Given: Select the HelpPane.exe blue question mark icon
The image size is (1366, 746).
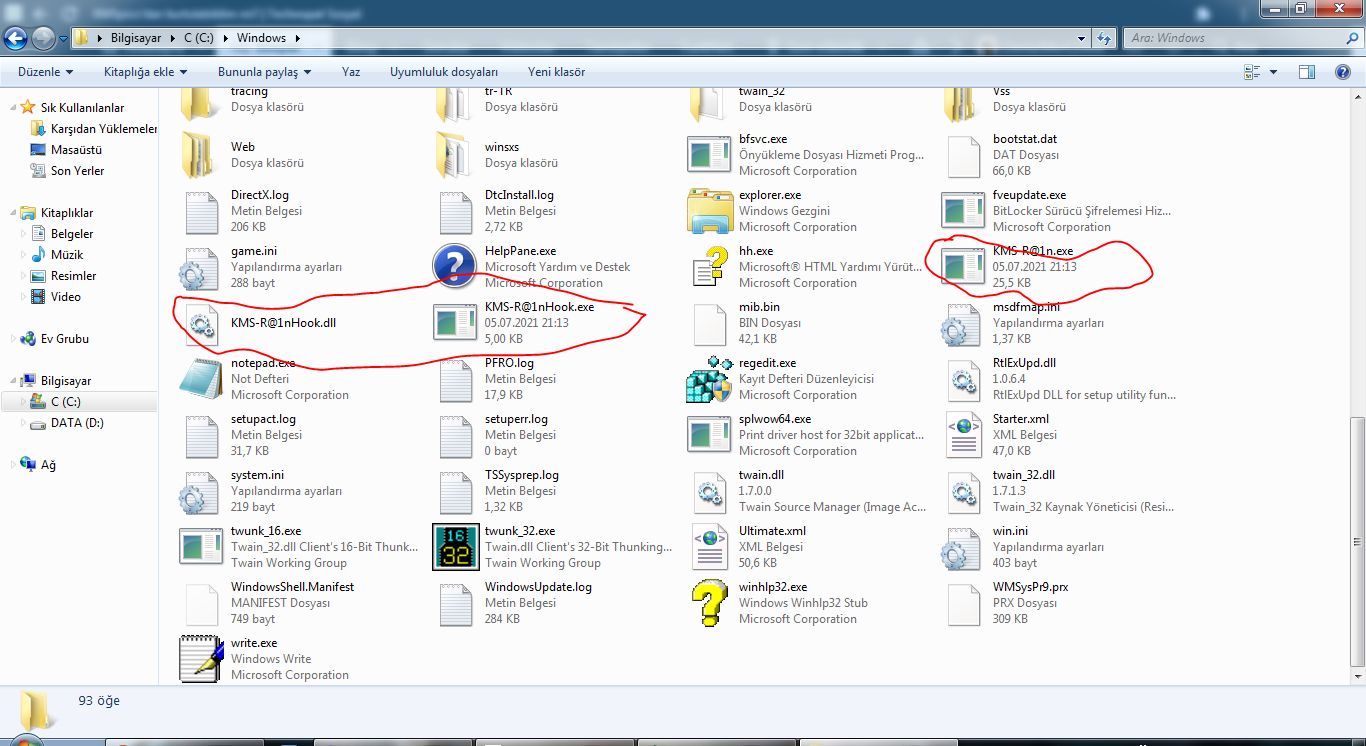Looking at the screenshot, I should [455, 267].
